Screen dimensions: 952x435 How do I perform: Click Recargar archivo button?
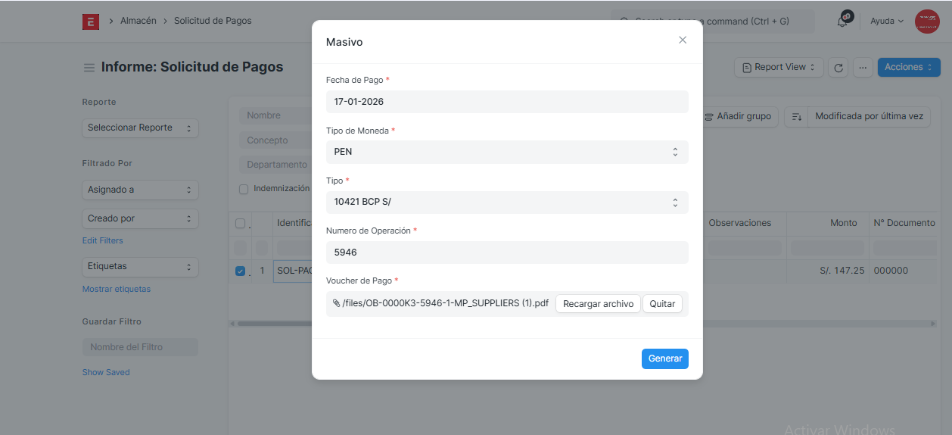[x=597, y=304]
